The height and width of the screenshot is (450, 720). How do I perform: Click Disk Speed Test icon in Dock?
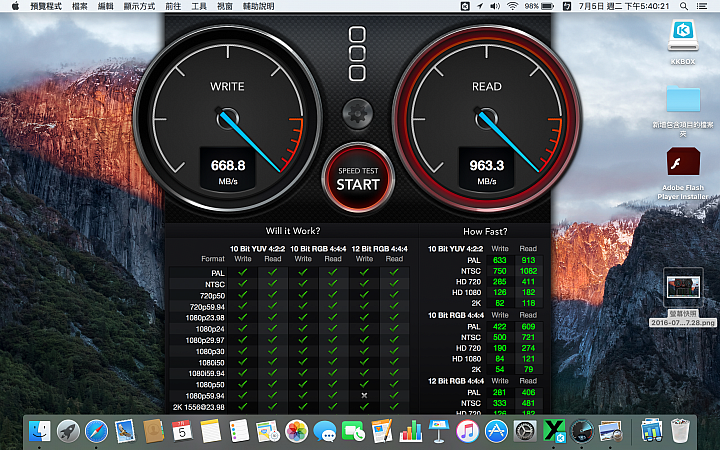point(581,431)
